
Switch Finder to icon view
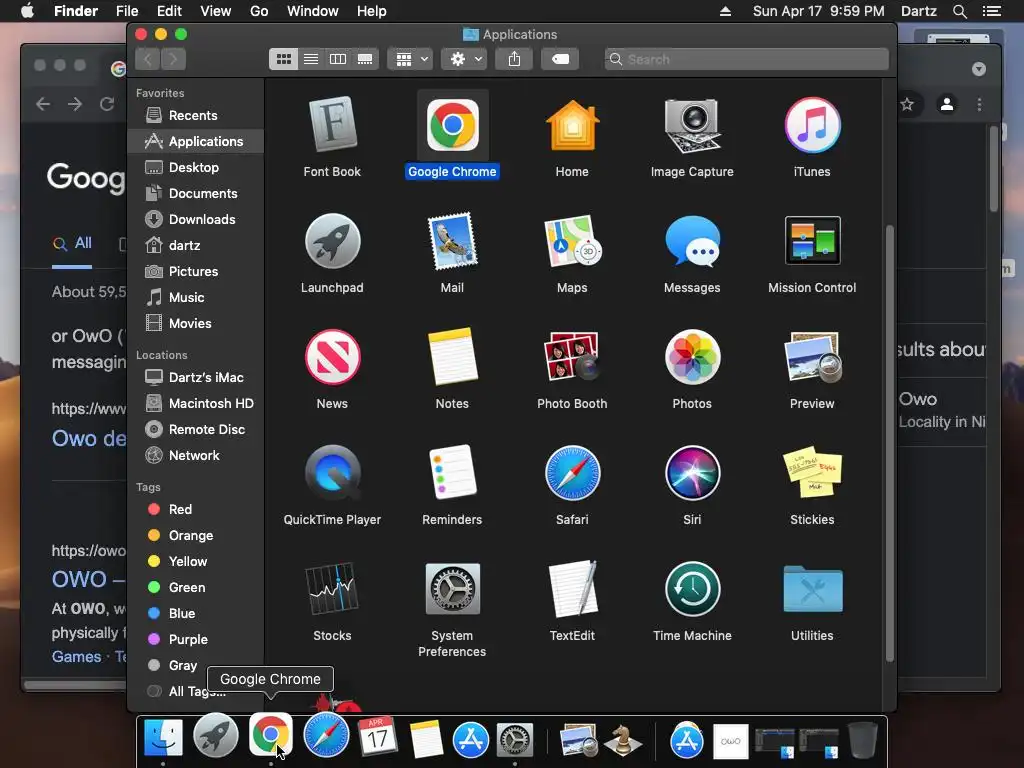pos(283,59)
